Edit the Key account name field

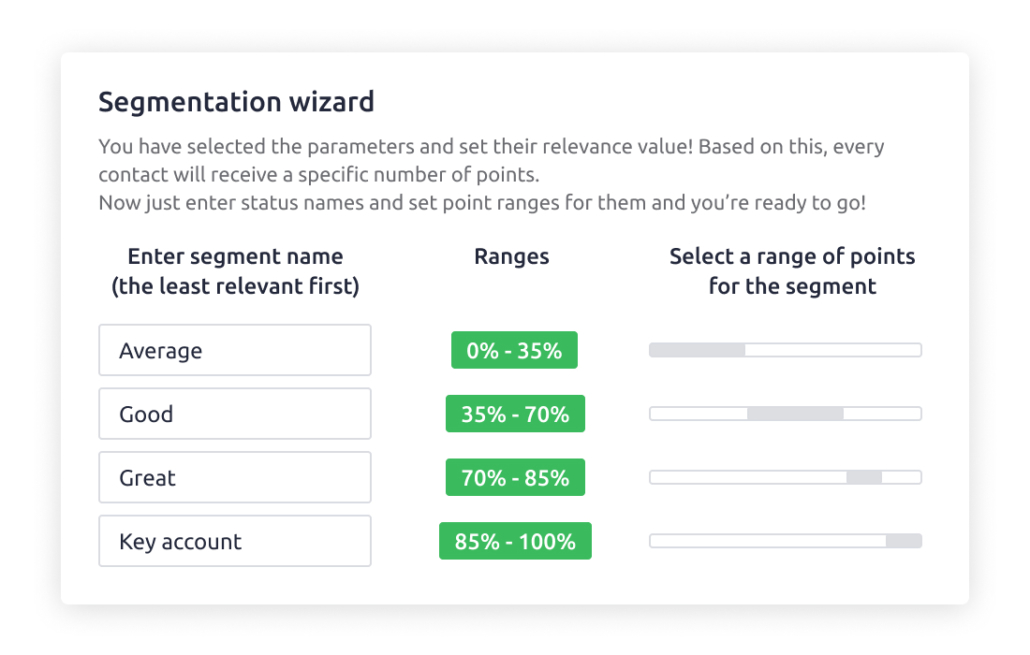(234, 542)
